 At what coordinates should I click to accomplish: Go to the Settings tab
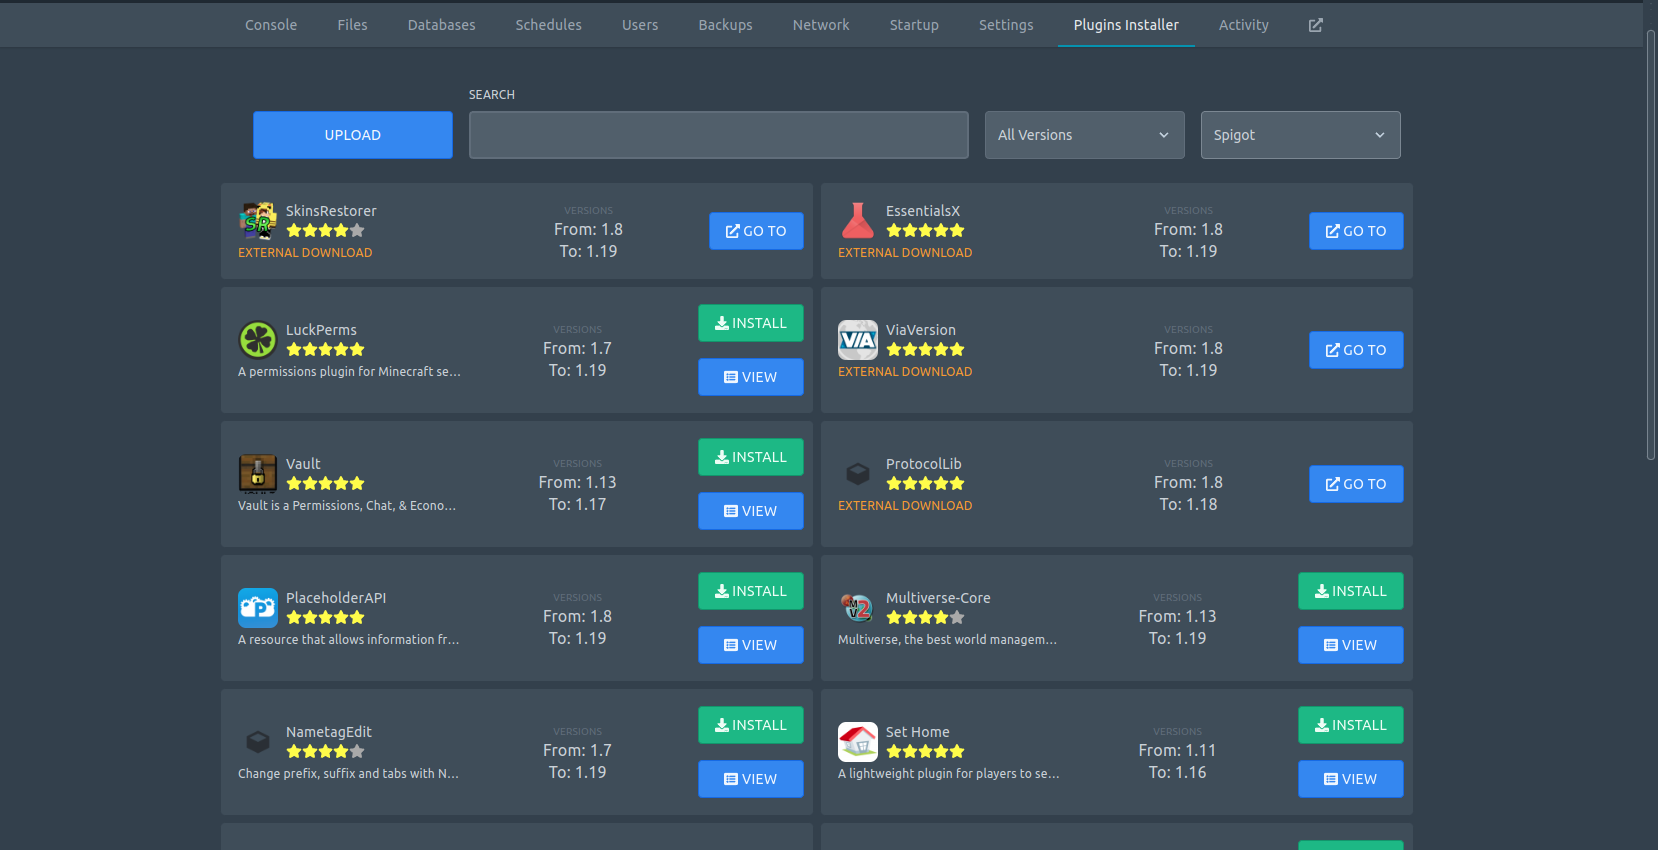[1006, 25]
